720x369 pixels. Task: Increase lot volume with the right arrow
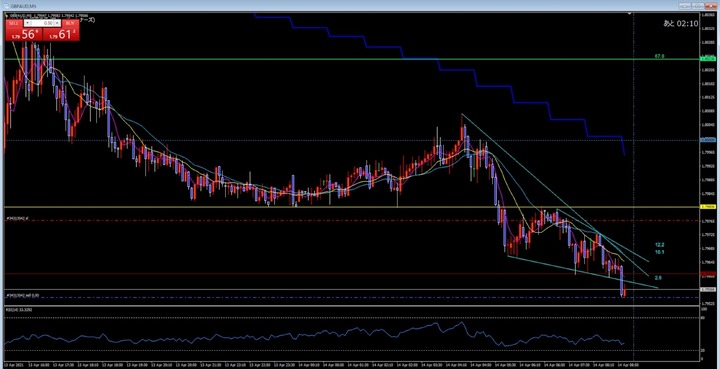tap(58, 22)
